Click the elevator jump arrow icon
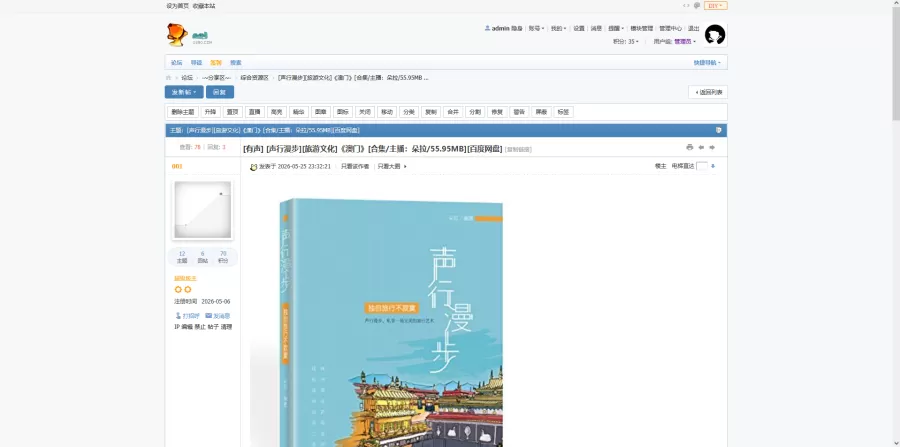This screenshot has width=900, height=447. click(x=713, y=166)
